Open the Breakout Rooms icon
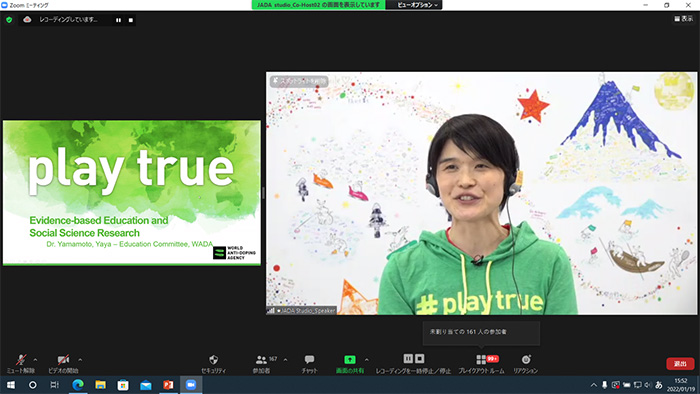The height and width of the screenshot is (394, 700). [481, 359]
